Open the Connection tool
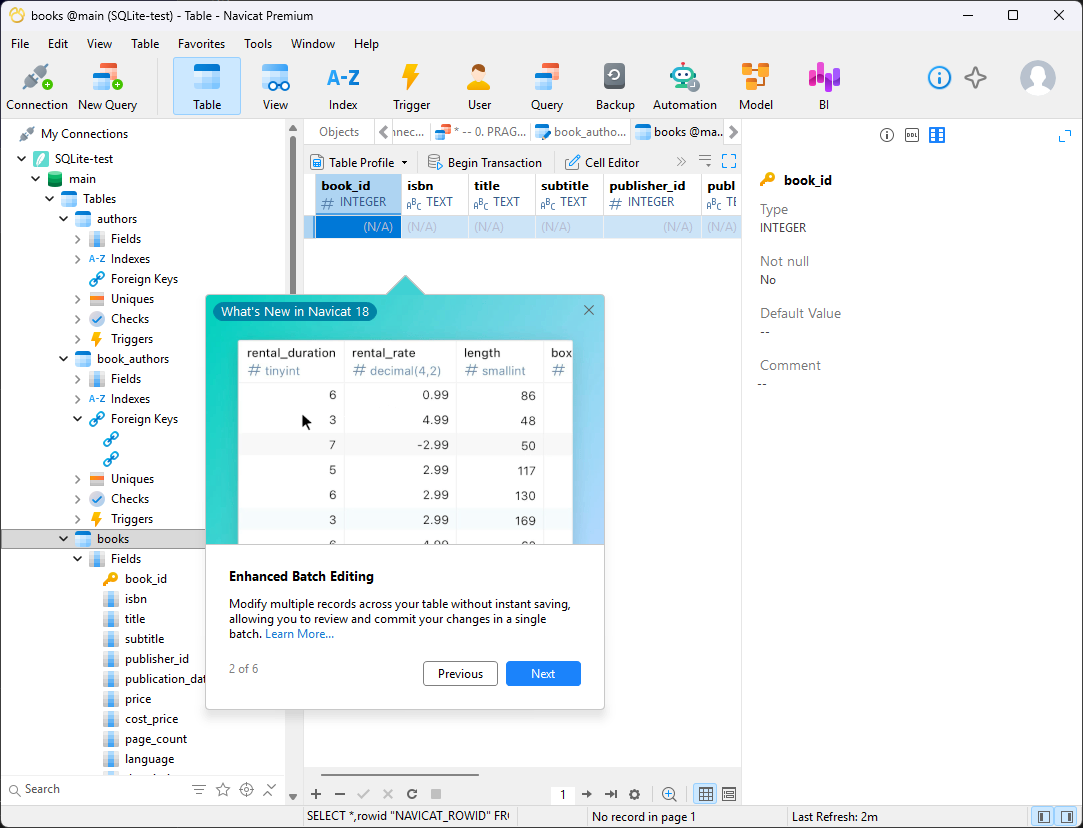This screenshot has height=828, width=1083. click(x=37, y=86)
